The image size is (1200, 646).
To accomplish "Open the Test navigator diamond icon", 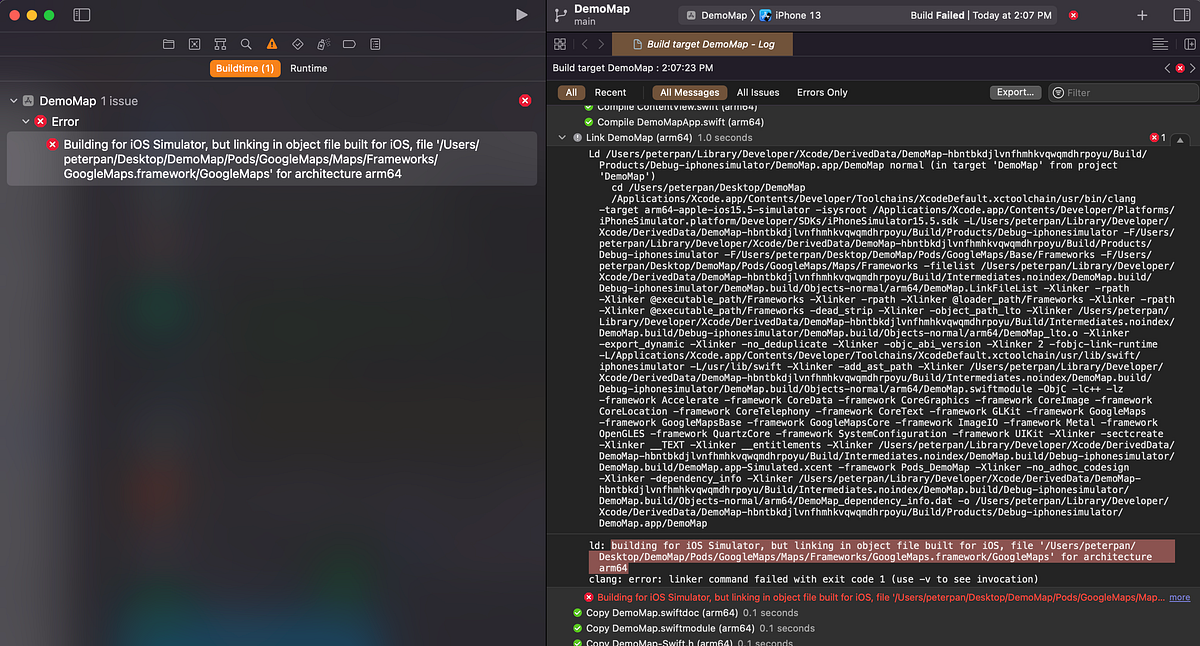I will point(296,44).
